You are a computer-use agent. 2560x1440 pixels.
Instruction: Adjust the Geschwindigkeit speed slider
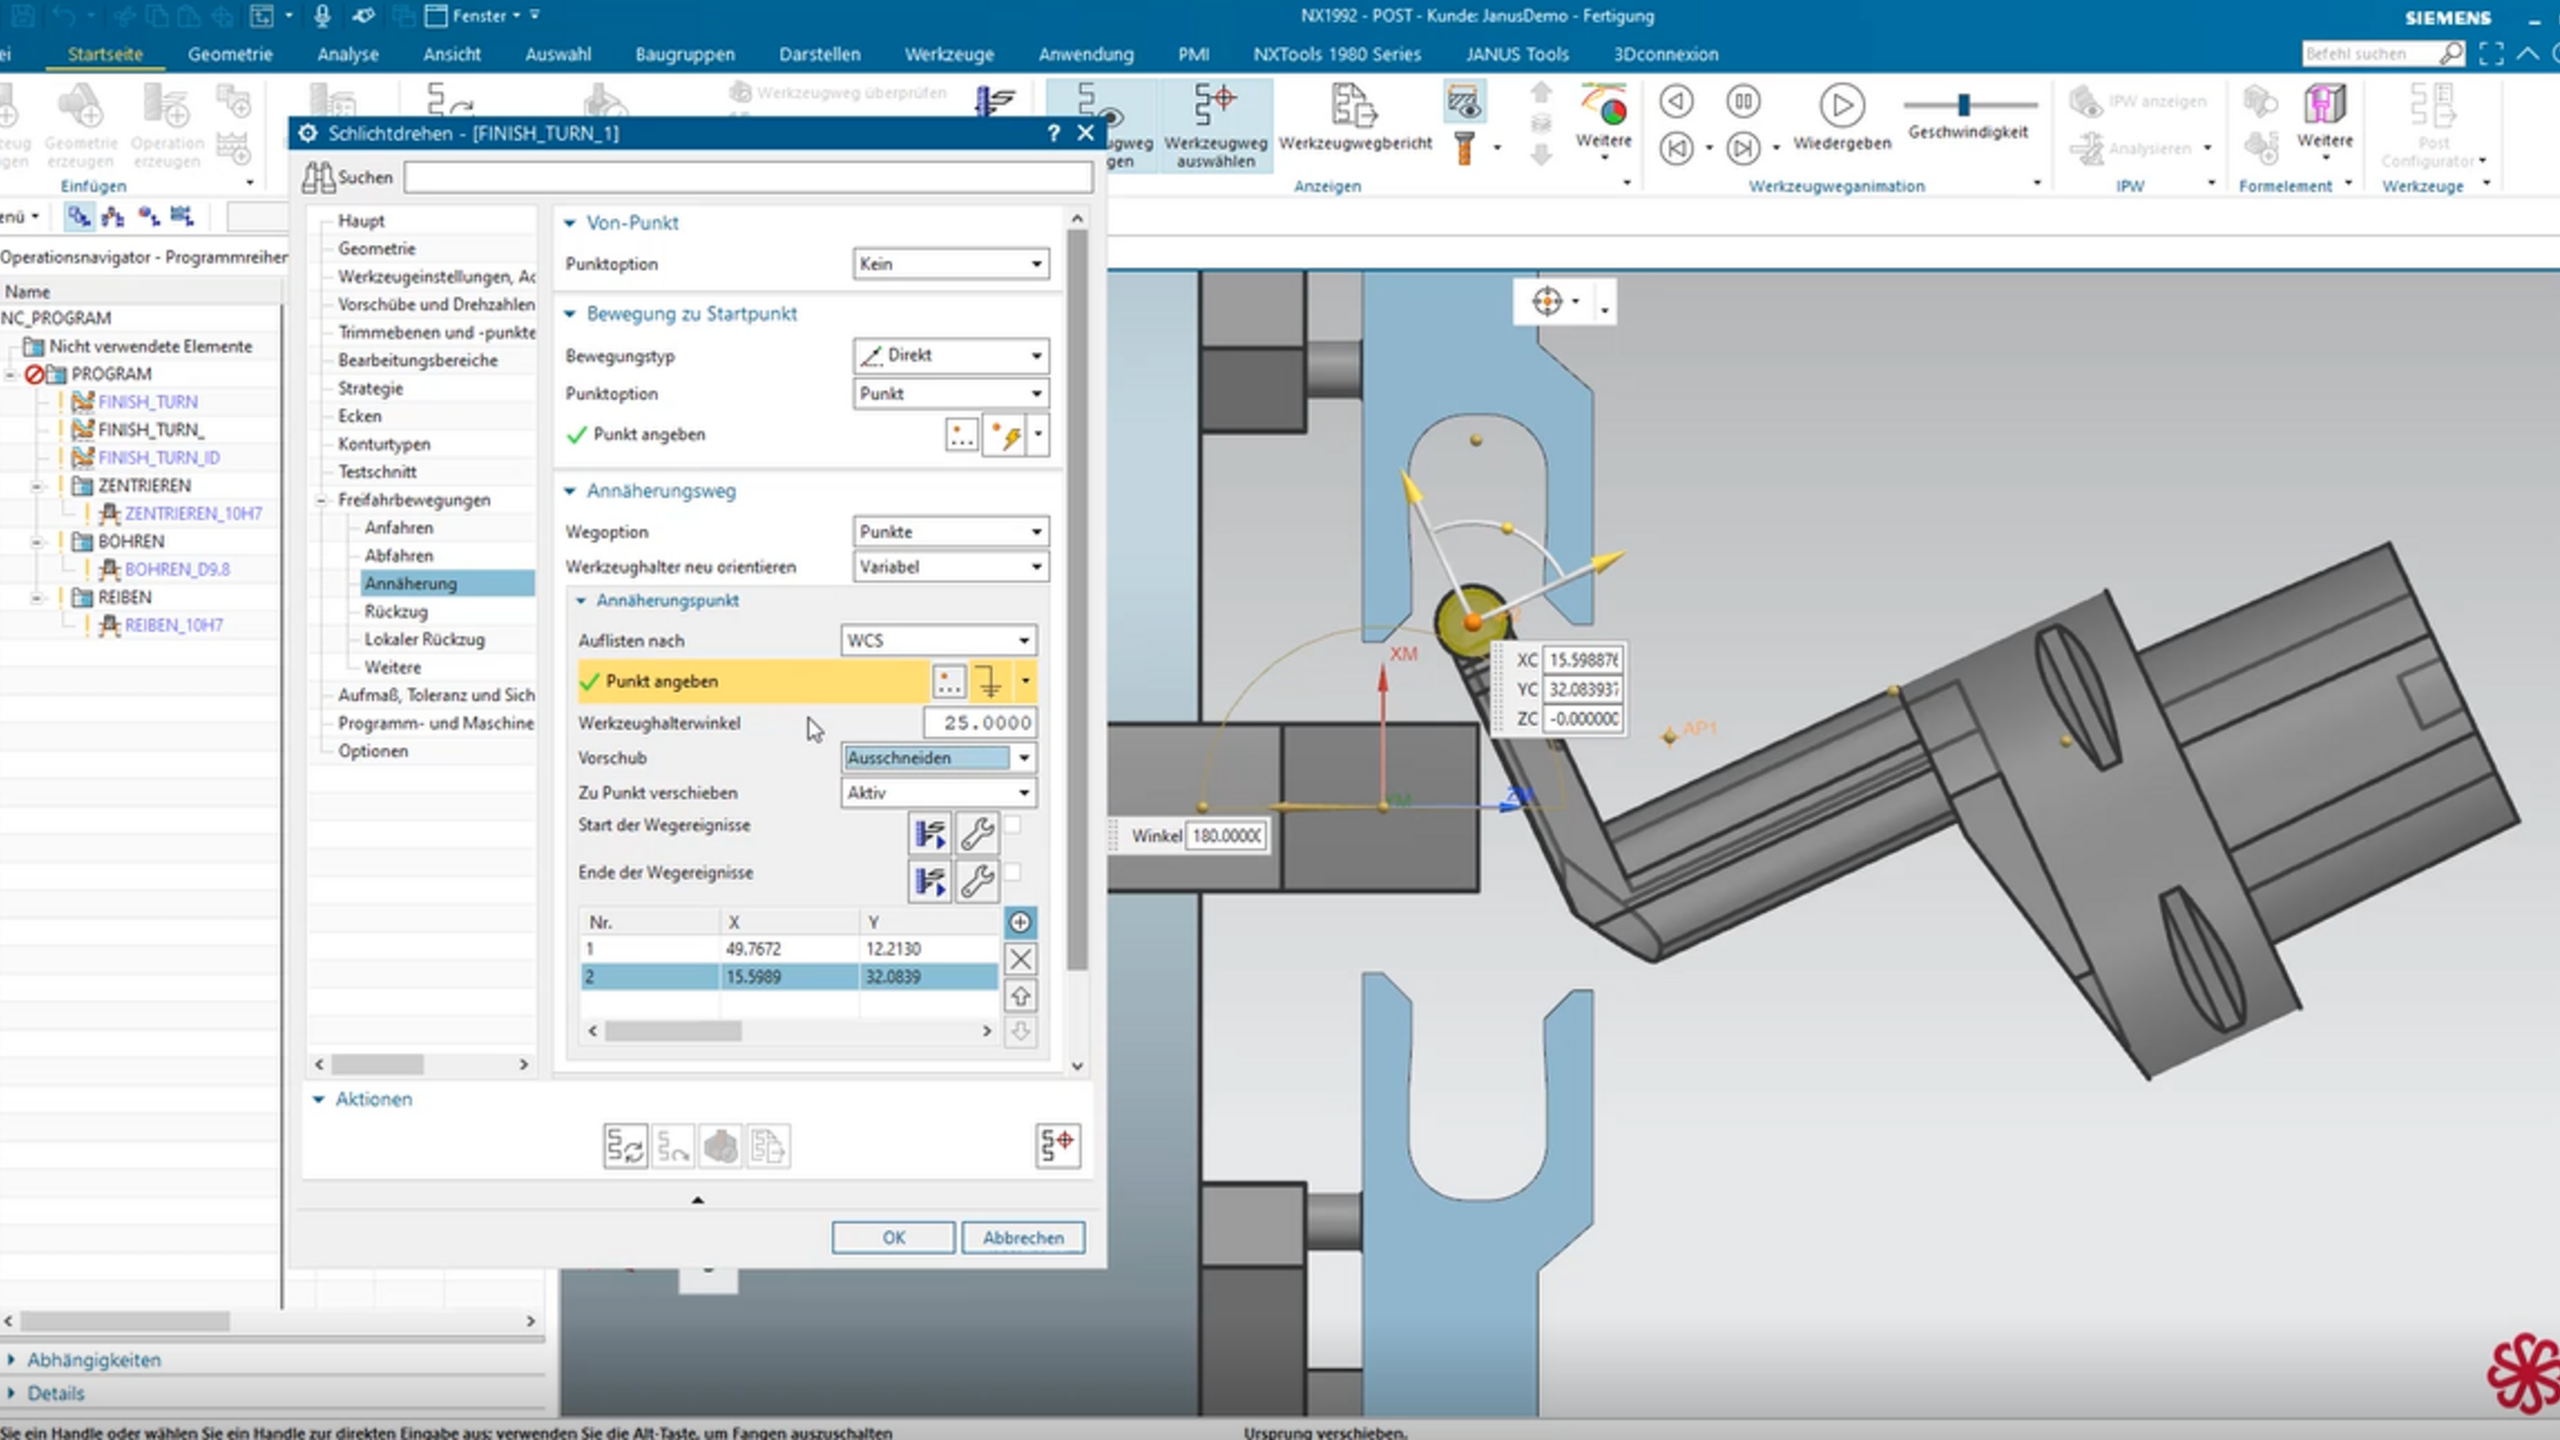[x=1964, y=104]
